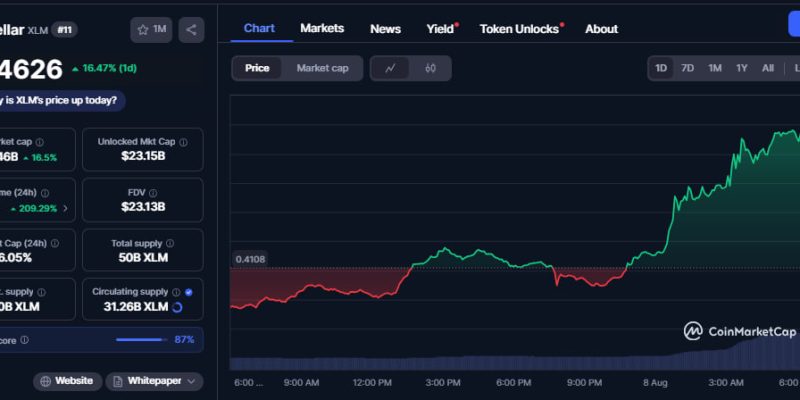Open info icon next to Volume (24h)
Viewport: 800px width, 400px height.
pyautogui.click(x=45, y=193)
